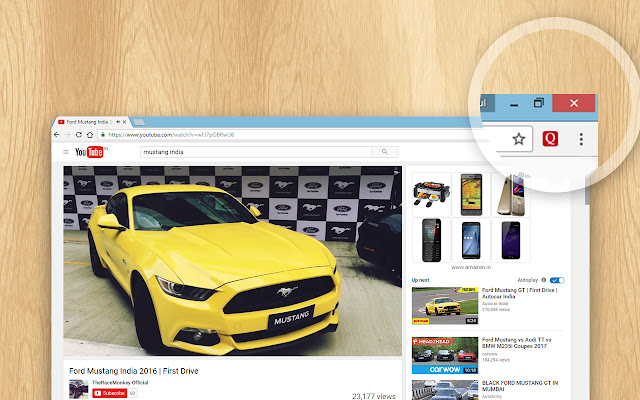640x400 pixels.
Task: Open the black Mustang Mumbai thumbnail
Action: [445, 390]
